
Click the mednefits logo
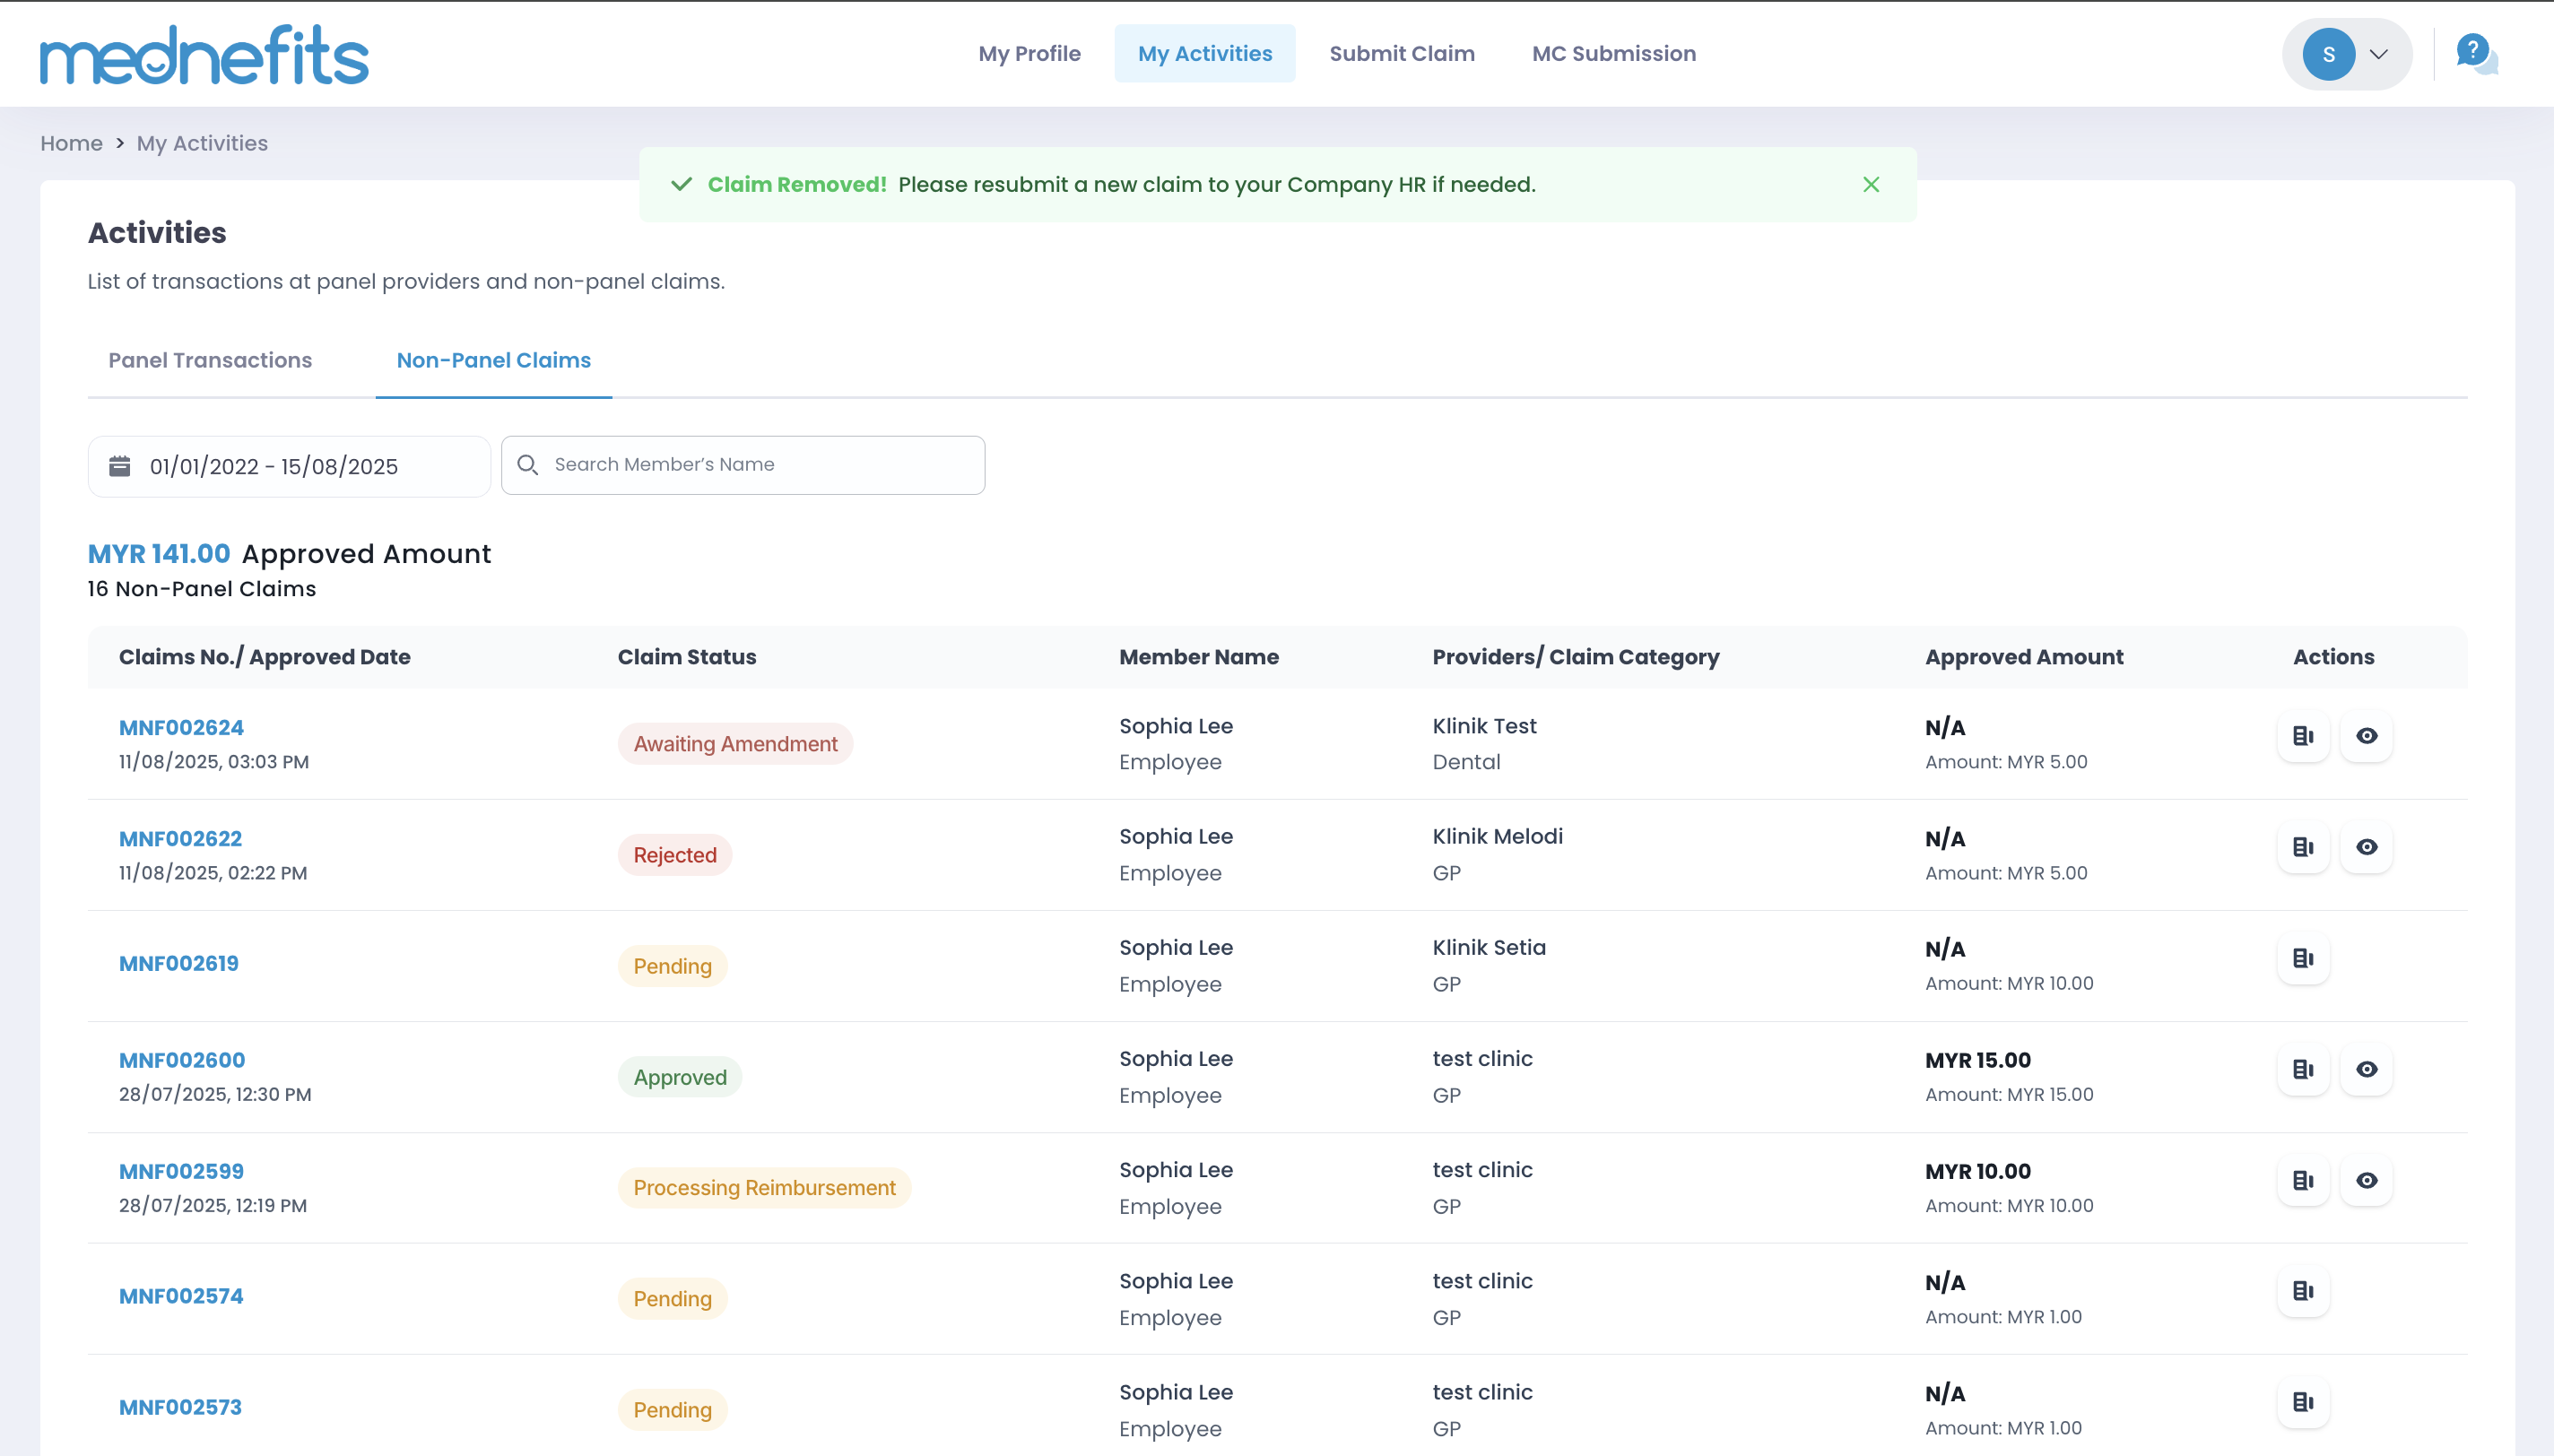point(204,55)
